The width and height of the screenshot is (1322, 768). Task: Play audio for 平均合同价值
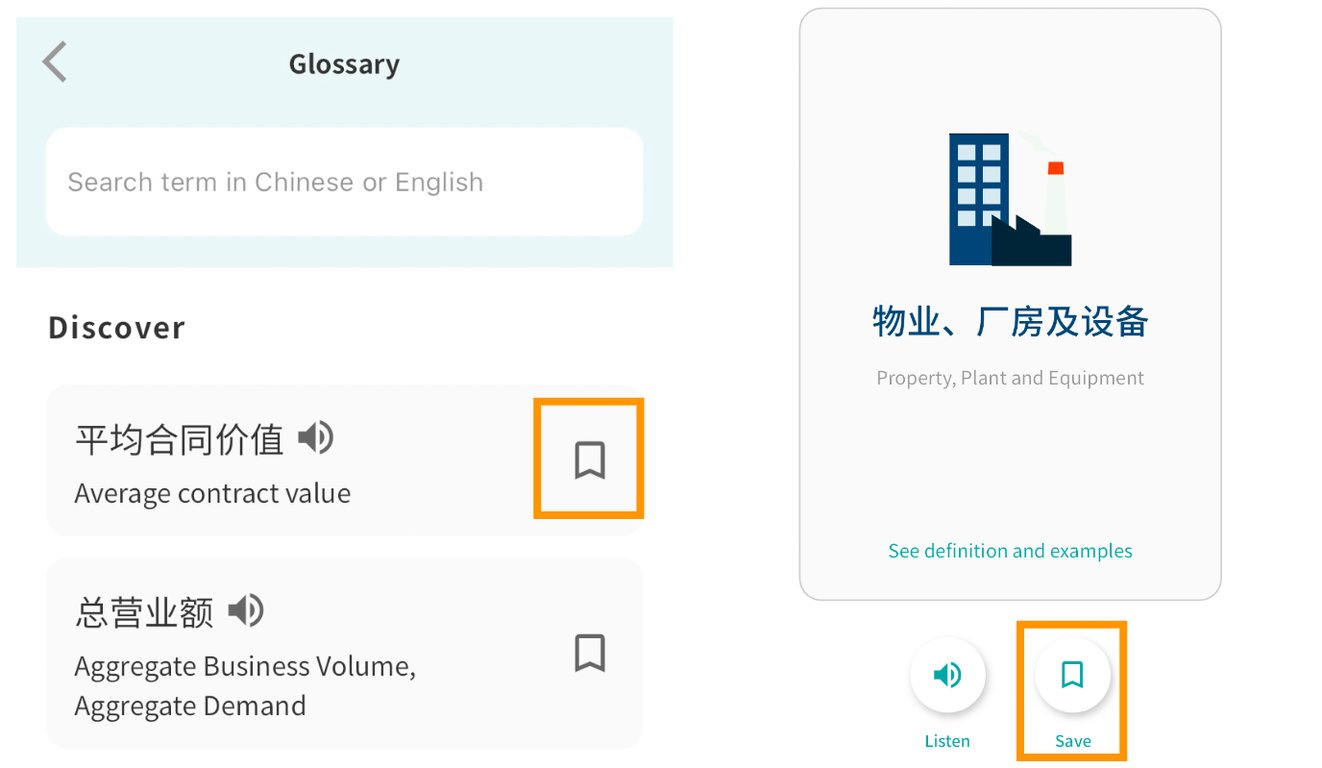pyautogui.click(x=317, y=438)
